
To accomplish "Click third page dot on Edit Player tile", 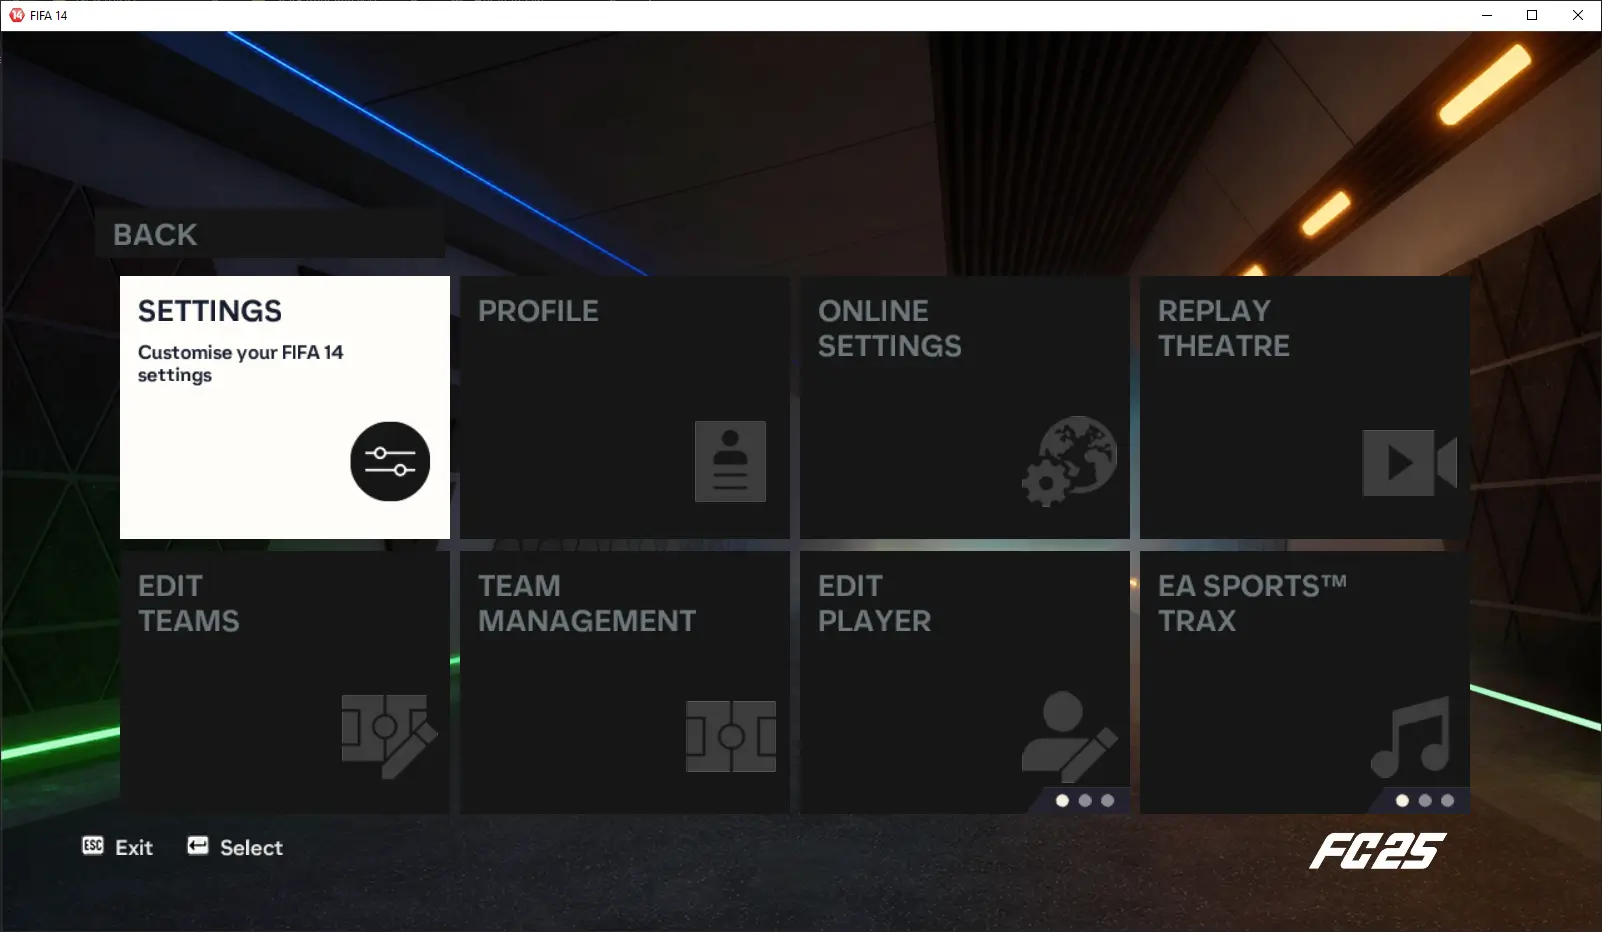I will point(1107,800).
